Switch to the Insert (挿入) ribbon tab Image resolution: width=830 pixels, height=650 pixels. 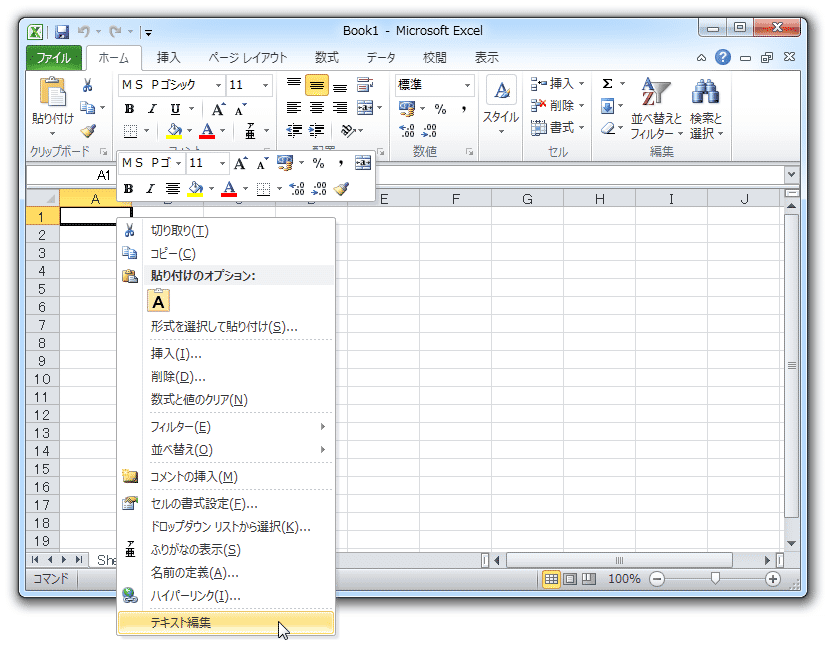pyautogui.click(x=168, y=58)
